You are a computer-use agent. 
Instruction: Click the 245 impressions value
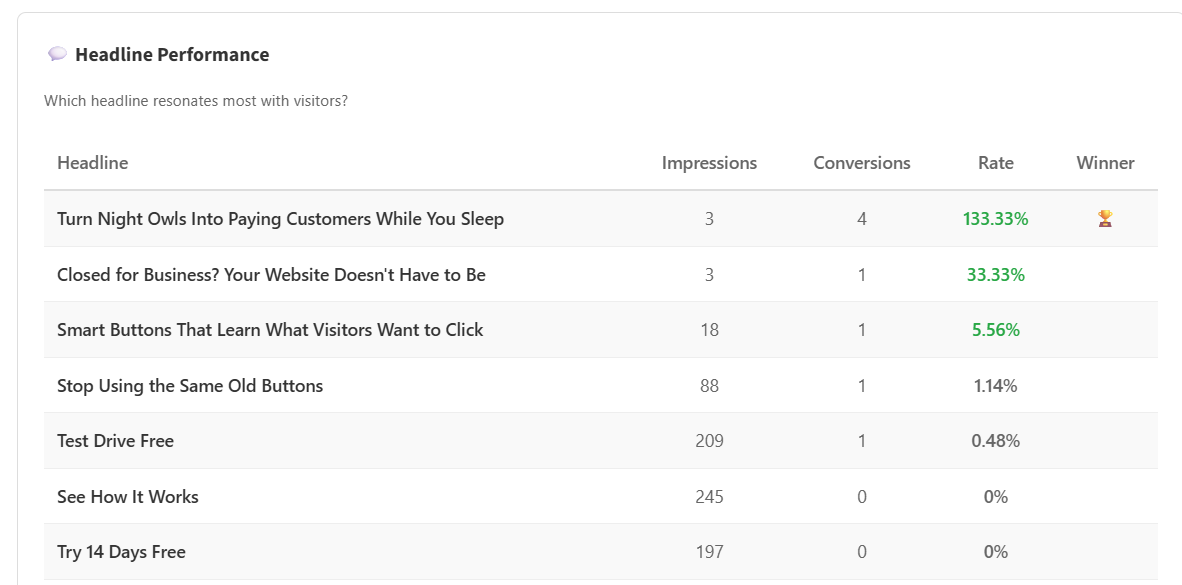tap(709, 497)
